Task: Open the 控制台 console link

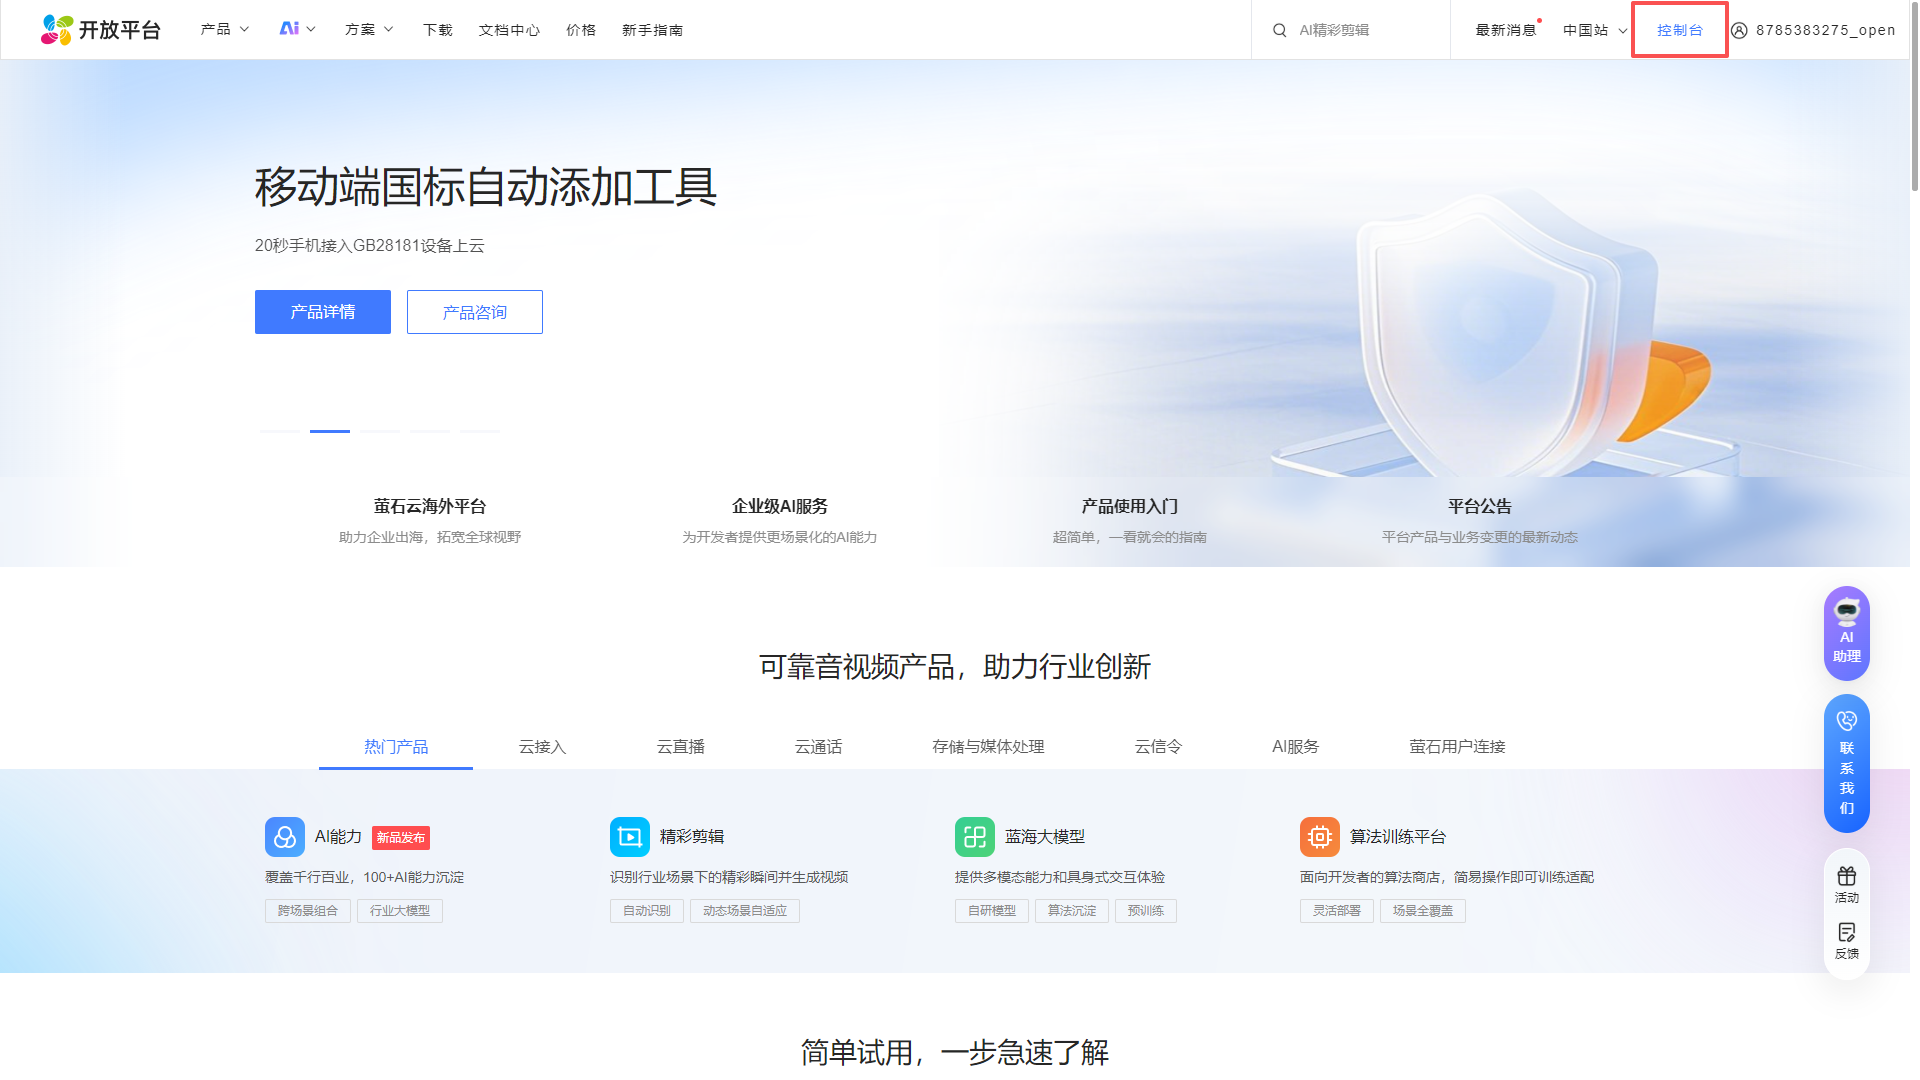Action: point(1679,30)
